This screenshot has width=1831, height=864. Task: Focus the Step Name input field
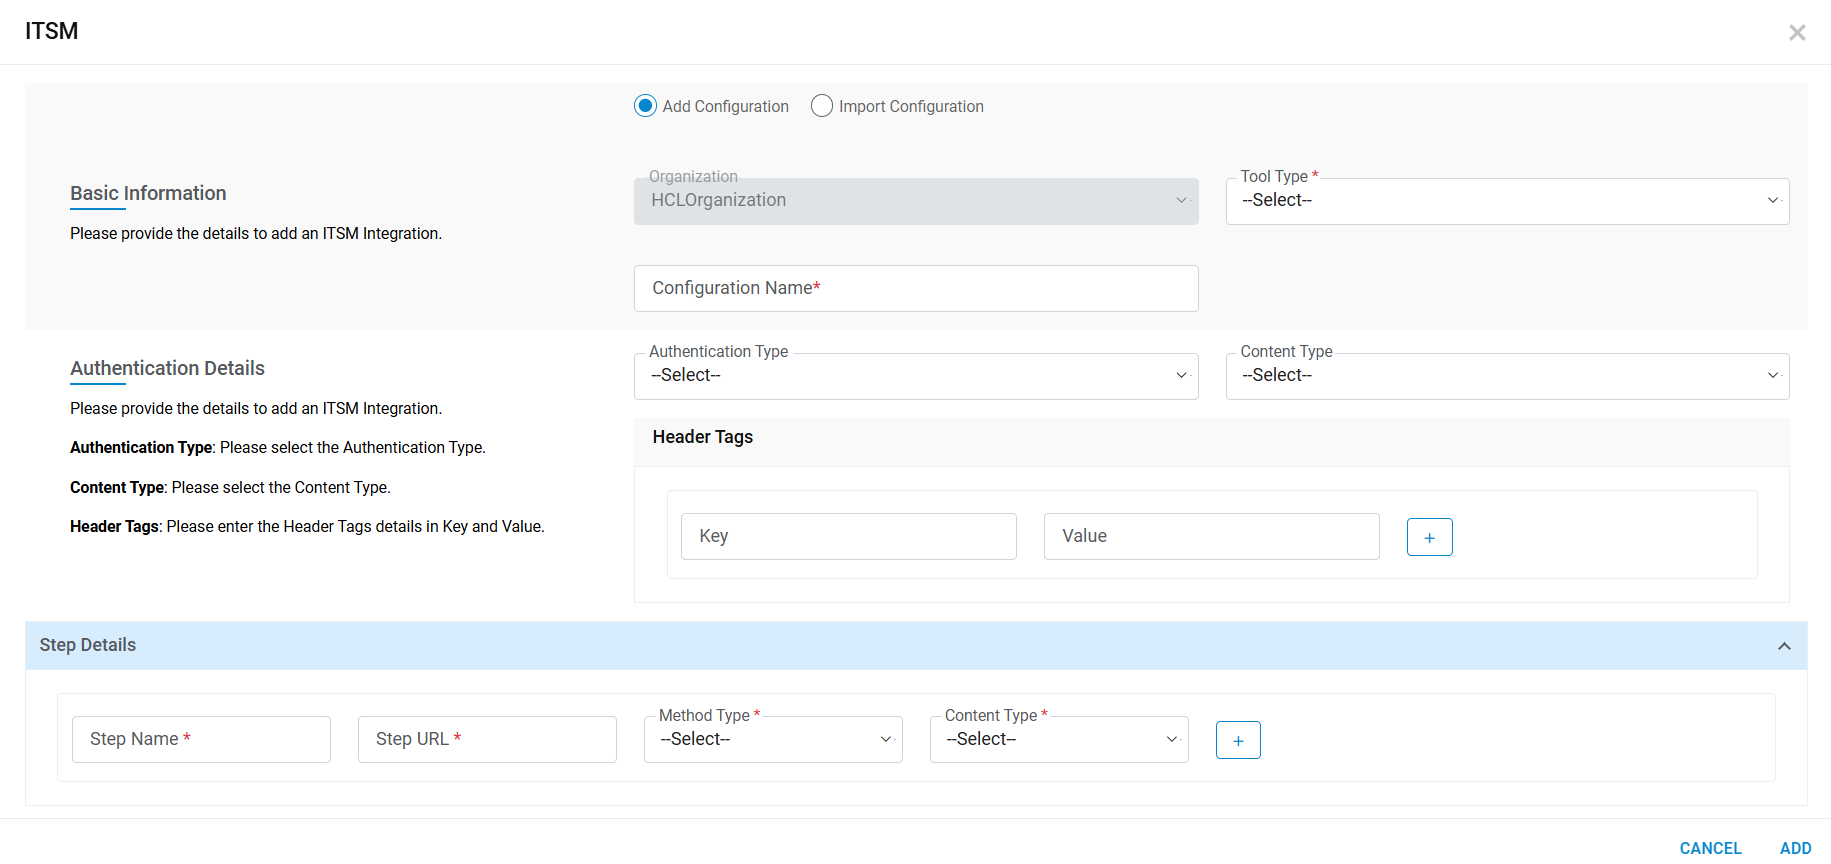[201, 740]
